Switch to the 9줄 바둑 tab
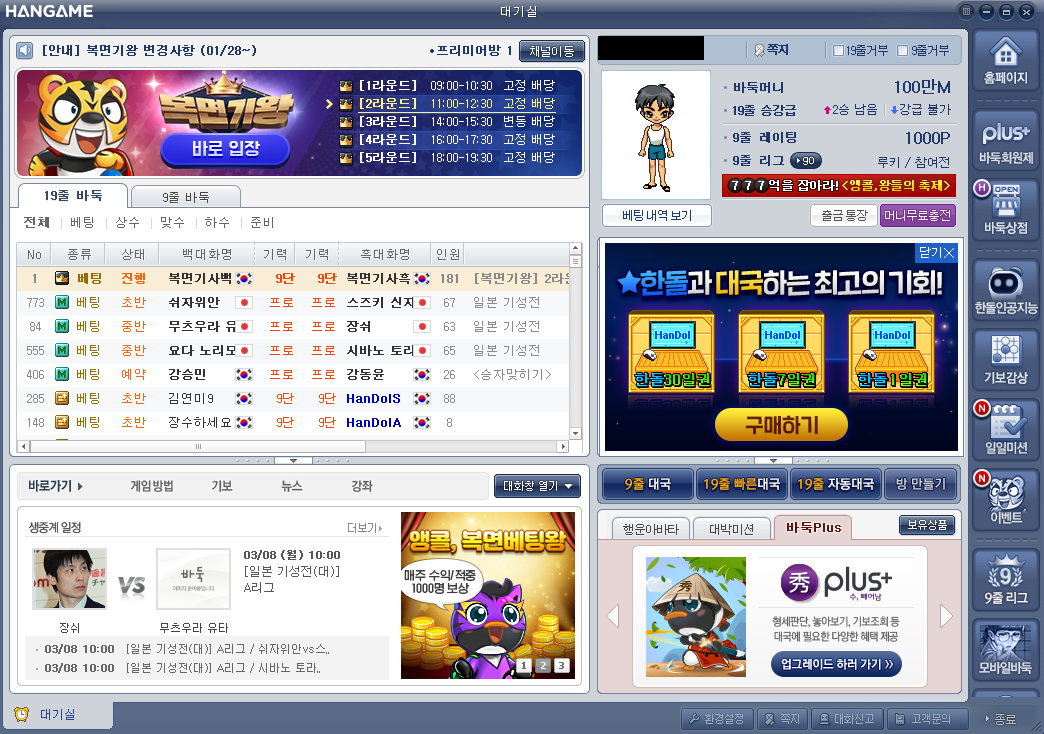This screenshot has height=734, width=1044. click(x=186, y=197)
